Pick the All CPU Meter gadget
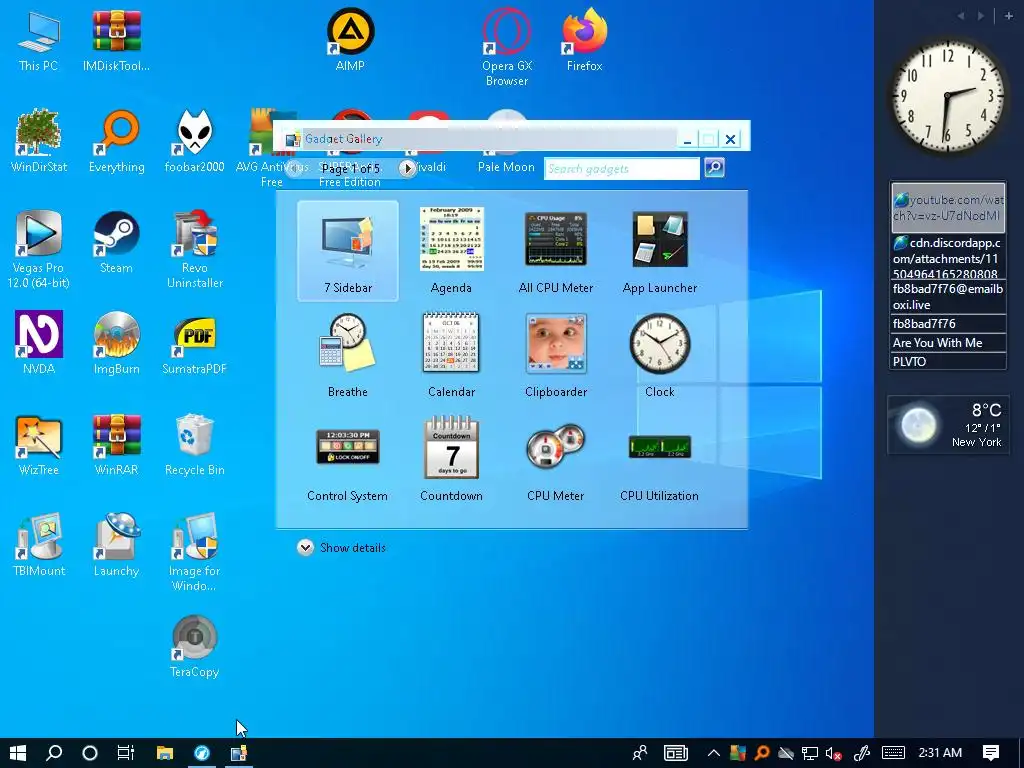This screenshot has width=1024, height=768. tap(556, 251)
